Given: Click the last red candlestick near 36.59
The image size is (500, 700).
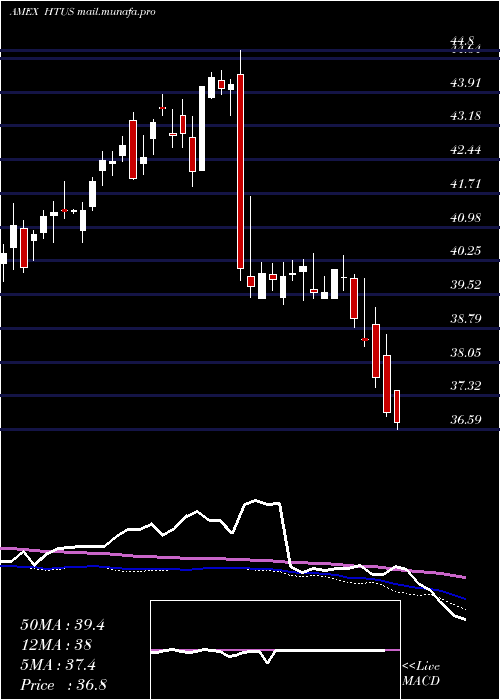Looking at the screenshot, I should pos(397,406).
